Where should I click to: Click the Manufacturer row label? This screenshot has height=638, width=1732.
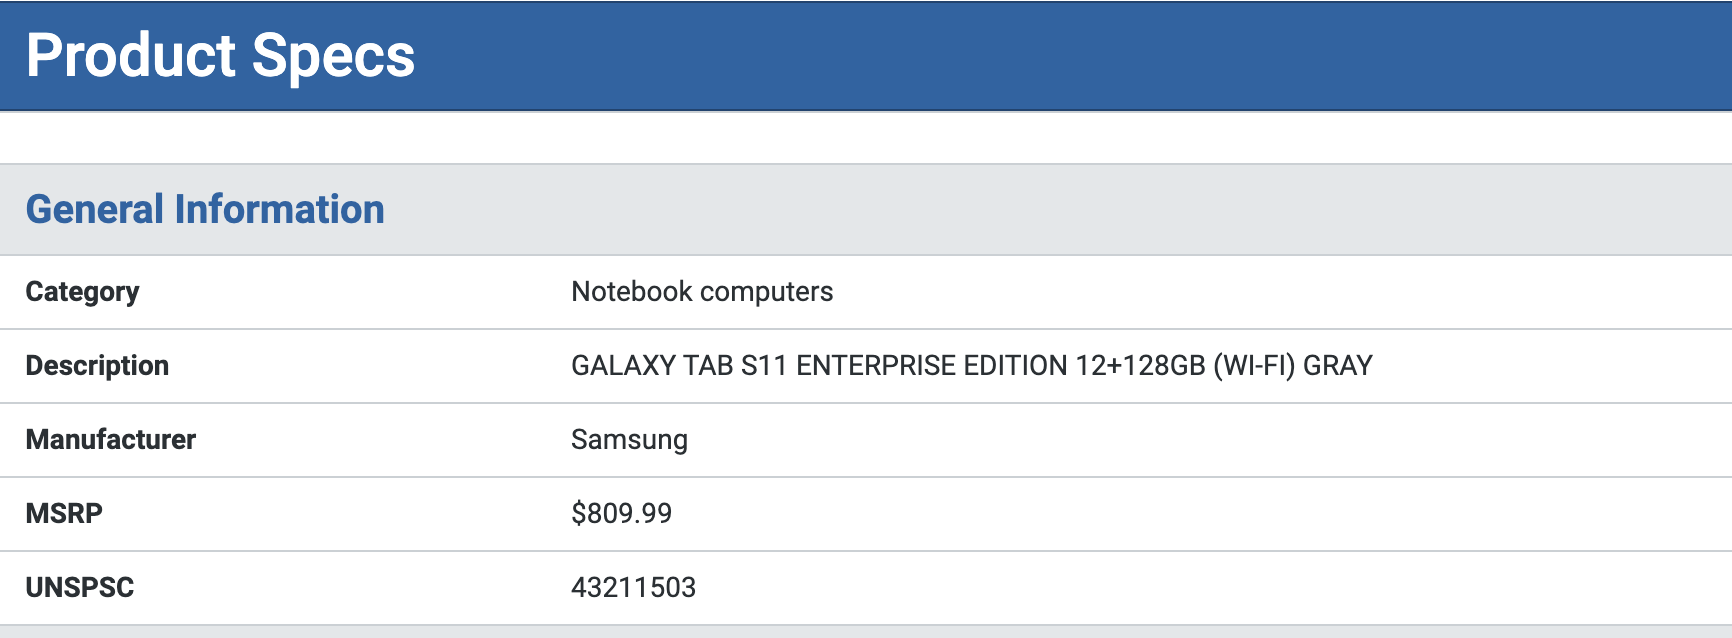point(111,440)
